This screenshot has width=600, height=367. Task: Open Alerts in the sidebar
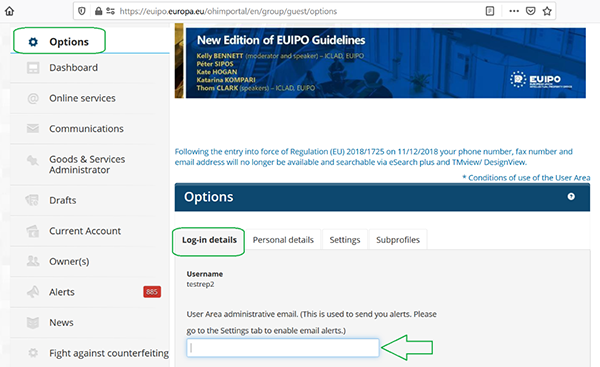click(62, 292)
